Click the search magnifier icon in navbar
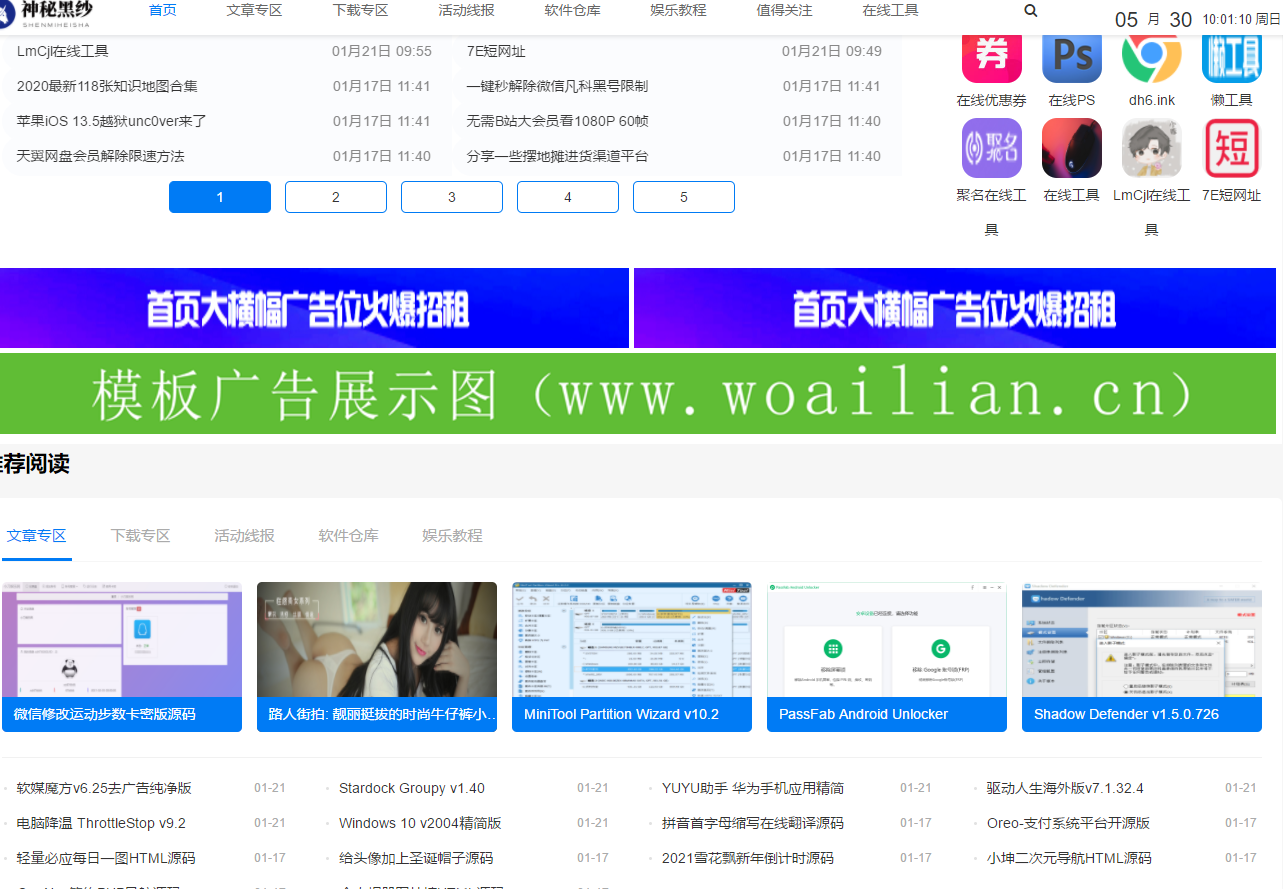1283x889 pixels. tap(1031, 11)
